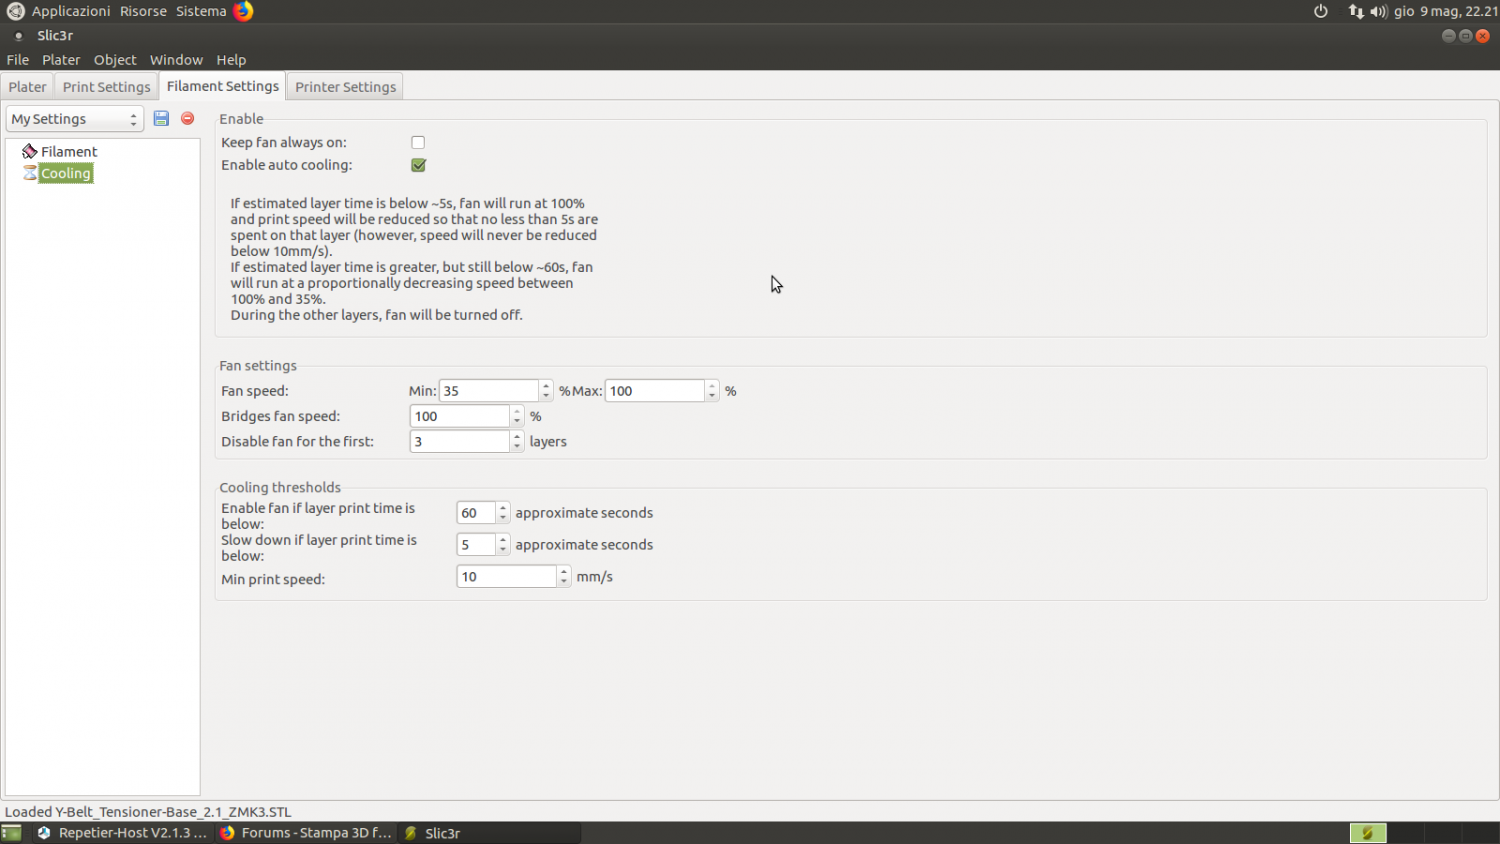The width and height of the screenshot is (1500, 844).
Task: Open the volume control icon
Action: (1379, 11)
